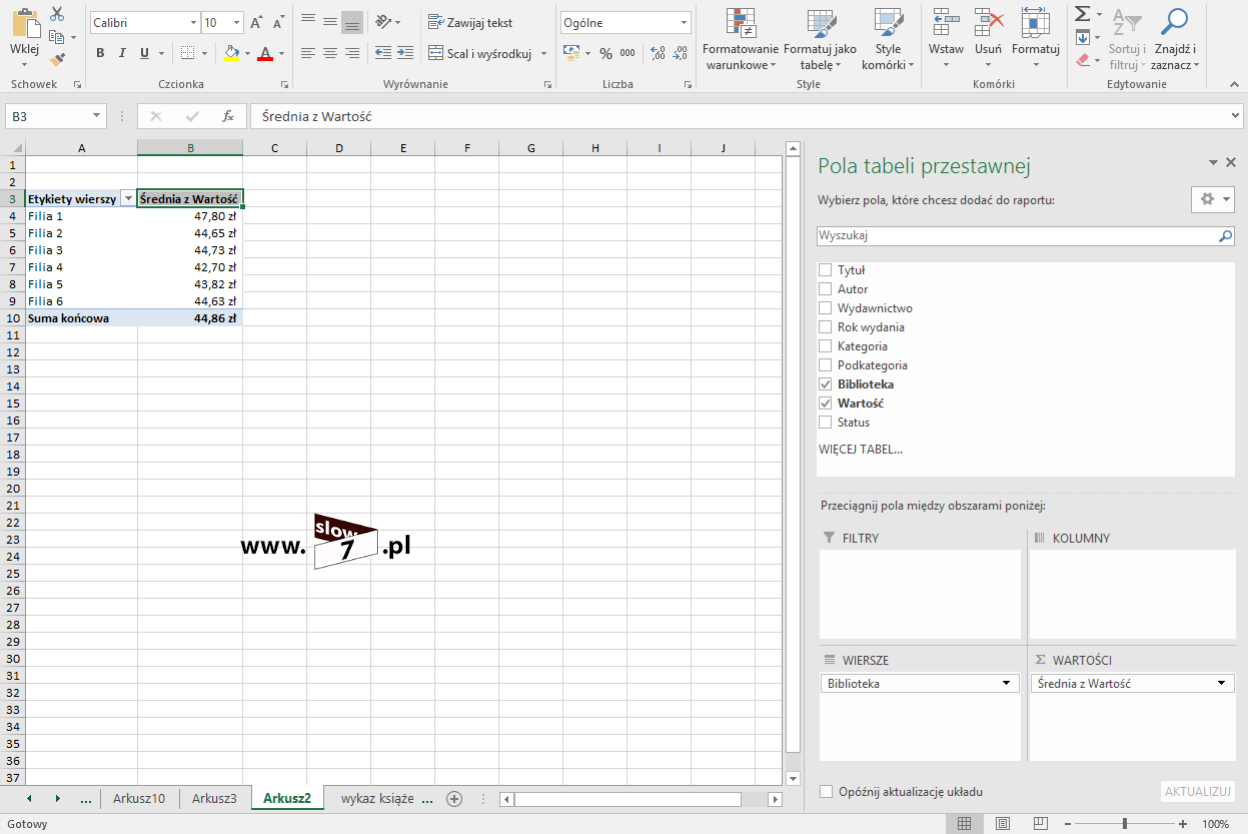Align text to the right
The height and width of the screenshot is (834, 1248).
[352, 53]
